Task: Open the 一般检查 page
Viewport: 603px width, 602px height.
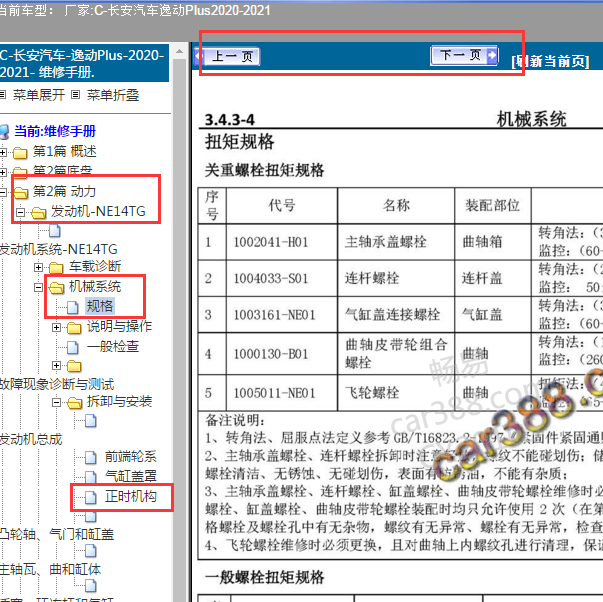Action: point(113,346)
